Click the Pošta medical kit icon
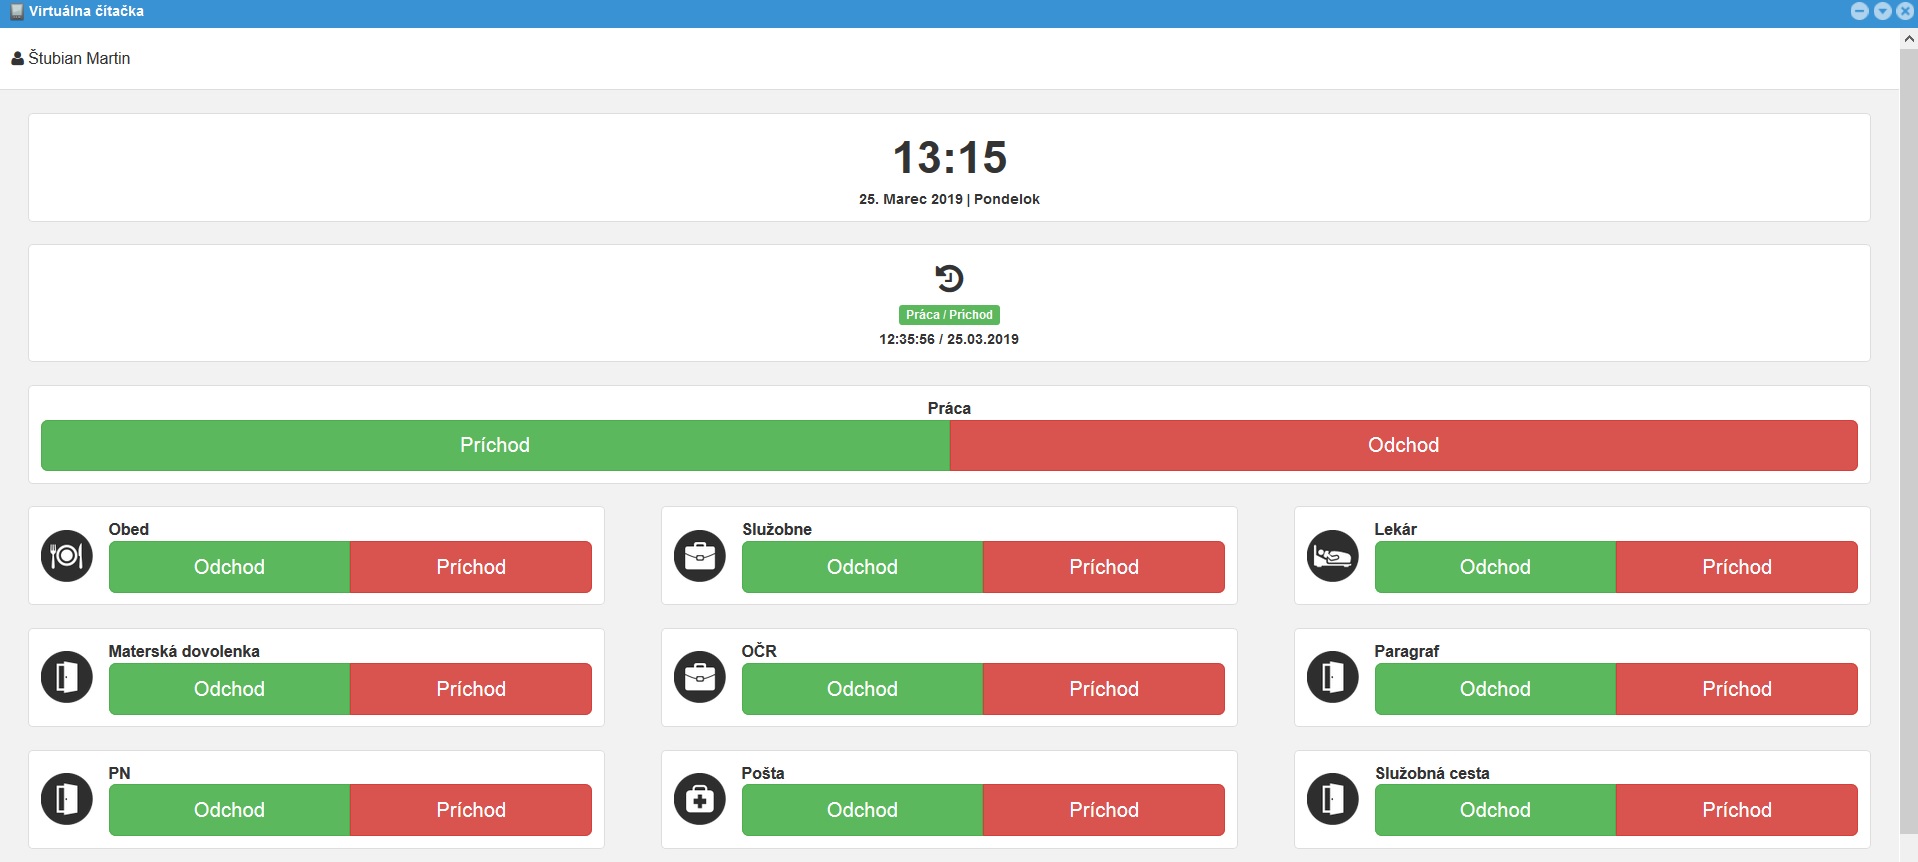This screenshot has width=1918, height=862. coord(700,799)
